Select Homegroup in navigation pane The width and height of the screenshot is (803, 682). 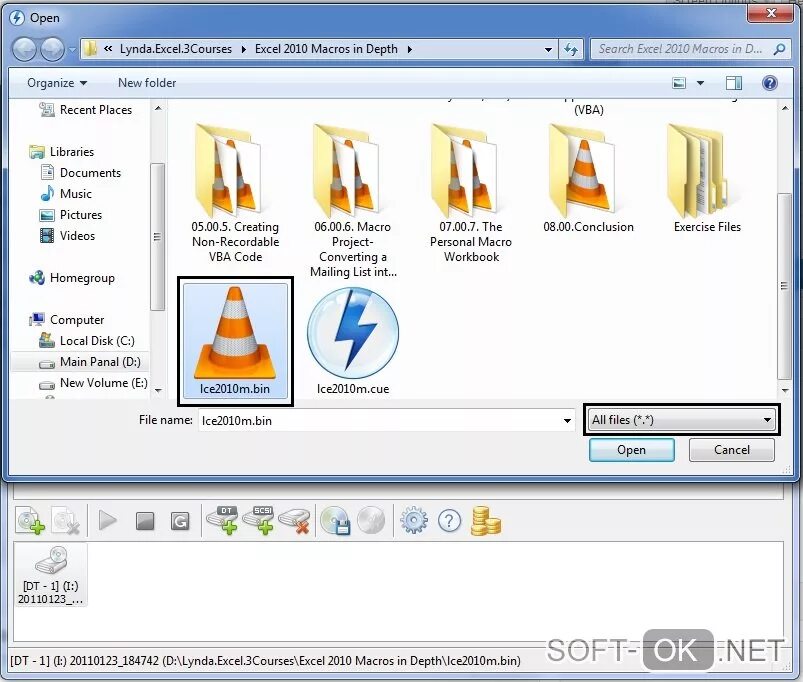click(72, 278)
